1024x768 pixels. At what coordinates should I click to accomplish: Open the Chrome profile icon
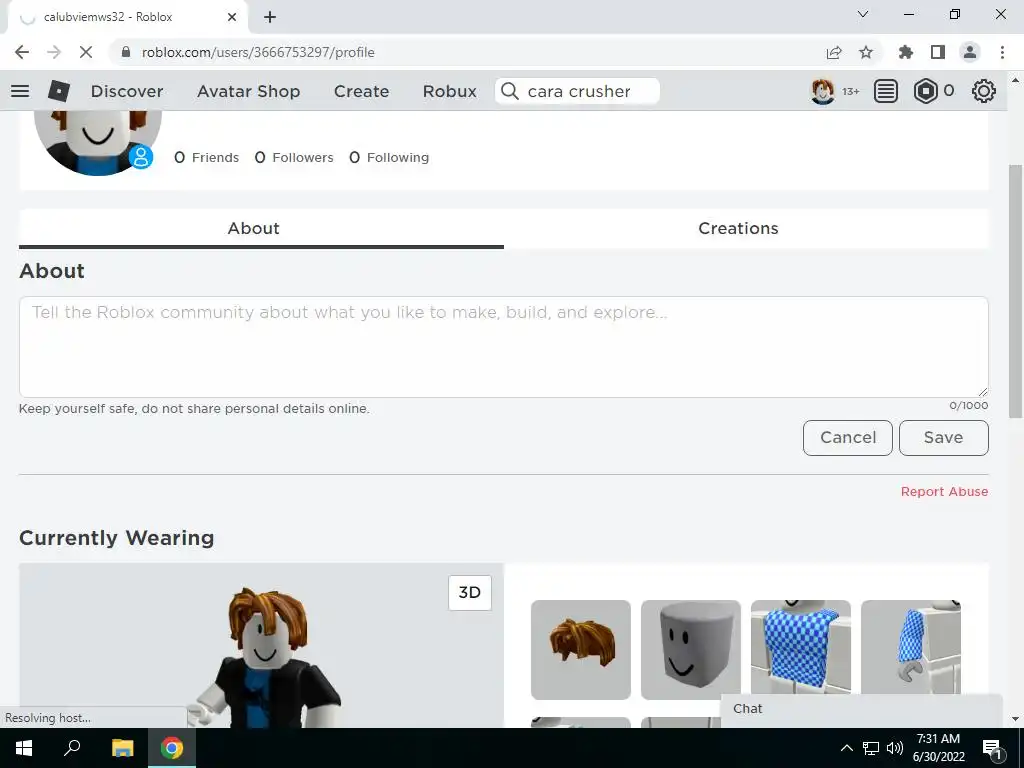coord(970,52)
